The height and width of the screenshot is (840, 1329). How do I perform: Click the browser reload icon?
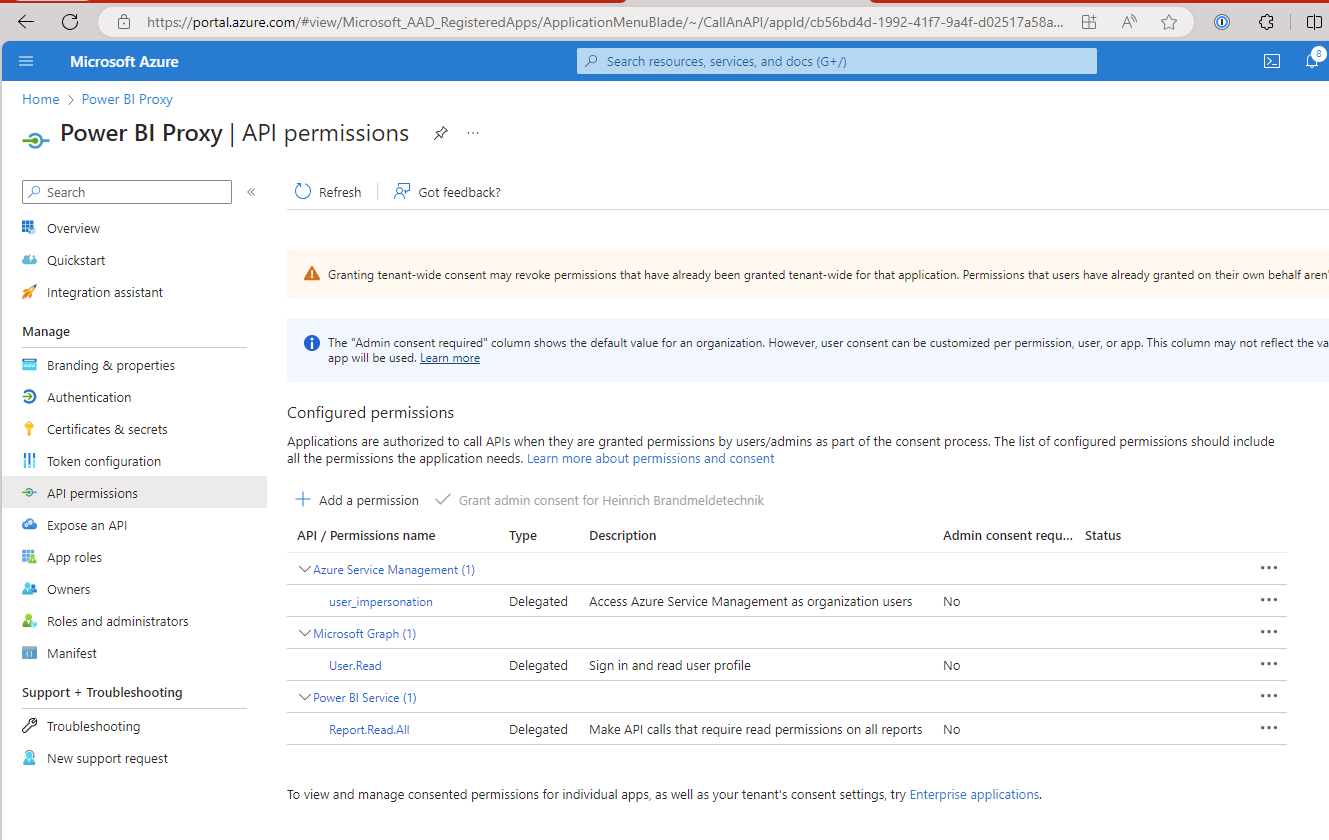[70, 21]
